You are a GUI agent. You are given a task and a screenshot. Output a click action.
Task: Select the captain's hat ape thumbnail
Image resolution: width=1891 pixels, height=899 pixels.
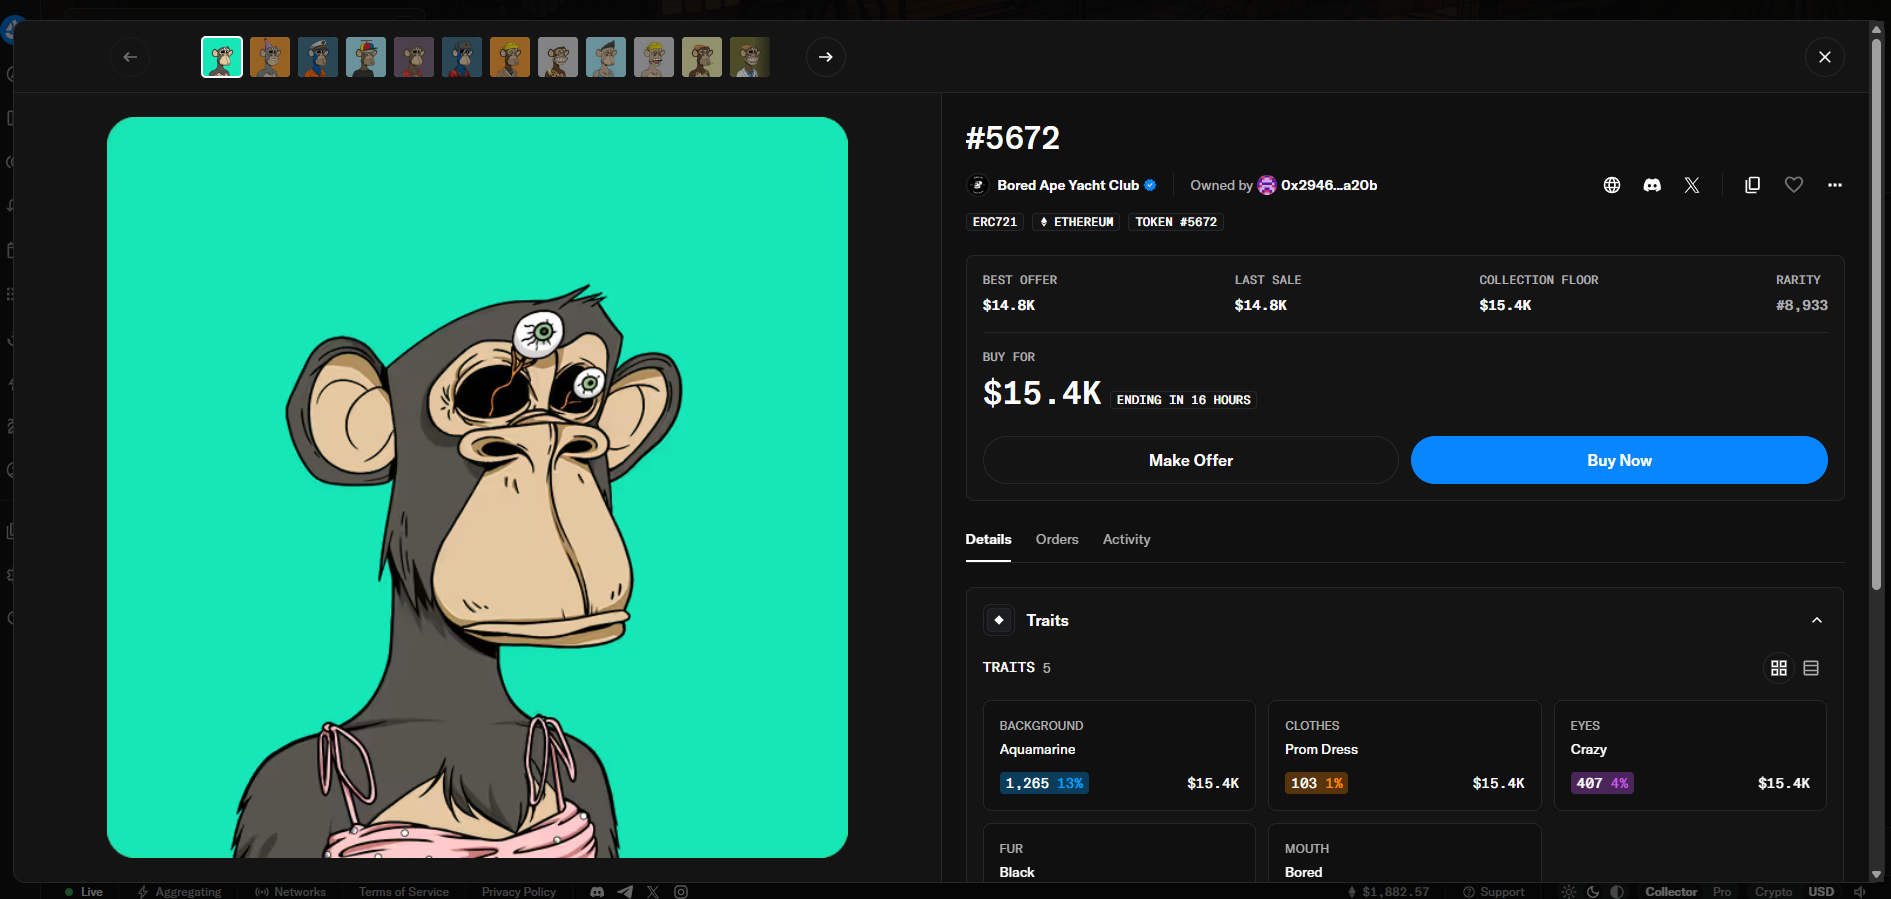pyautogui.click(x=318, y=57)
